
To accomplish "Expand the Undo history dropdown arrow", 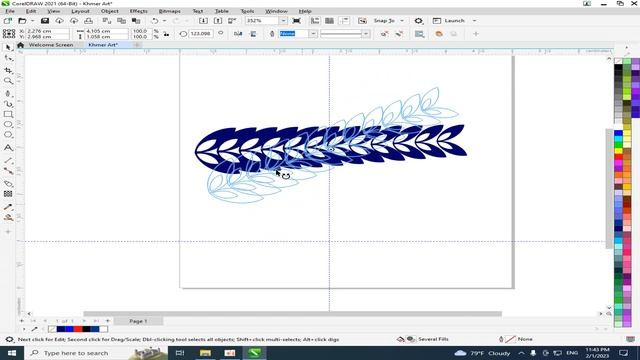I will click(165, 21).
